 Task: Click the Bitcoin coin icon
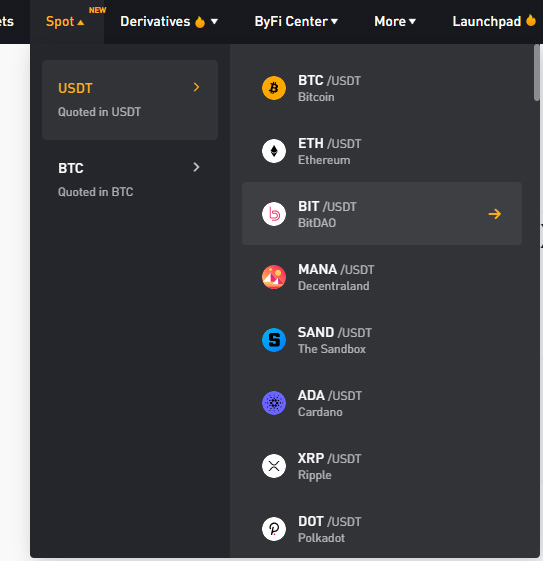click(x=274, y=88)
